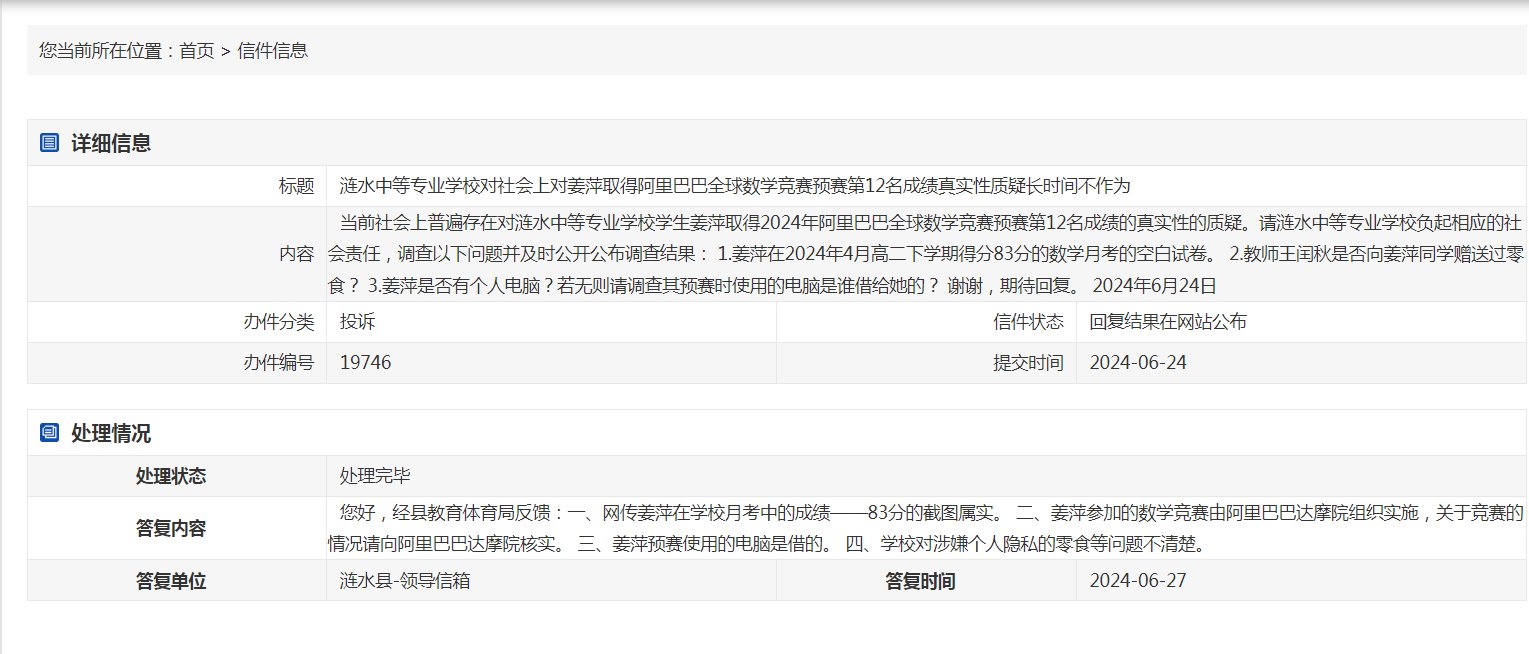
Task: Click the 标题 row label
Action: pos(296,186)
